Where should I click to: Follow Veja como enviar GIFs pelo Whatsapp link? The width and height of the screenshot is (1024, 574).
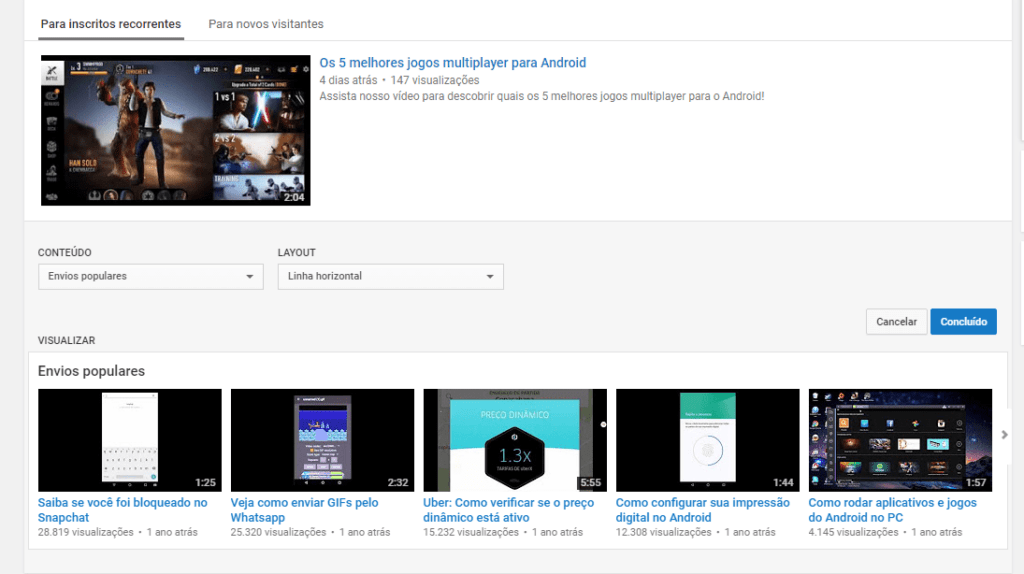point(304,510)
